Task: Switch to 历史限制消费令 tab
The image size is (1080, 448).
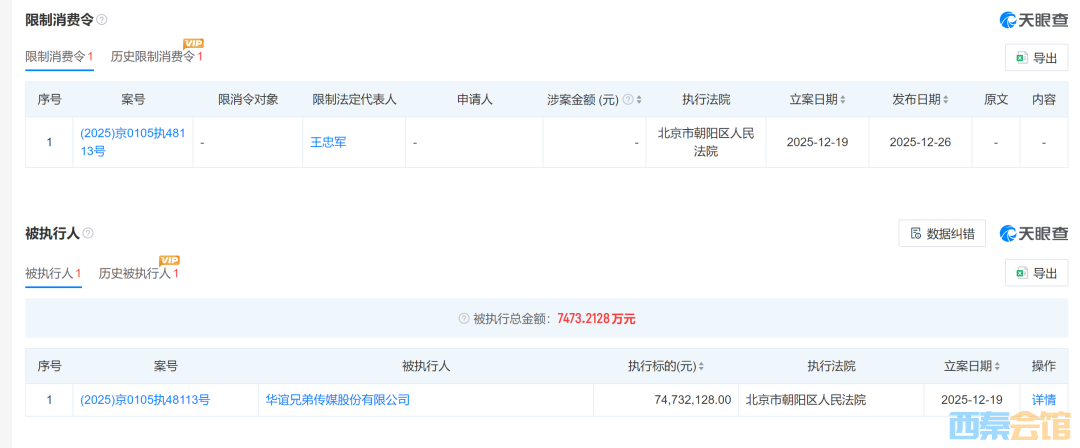Action: tap(153, 57)
